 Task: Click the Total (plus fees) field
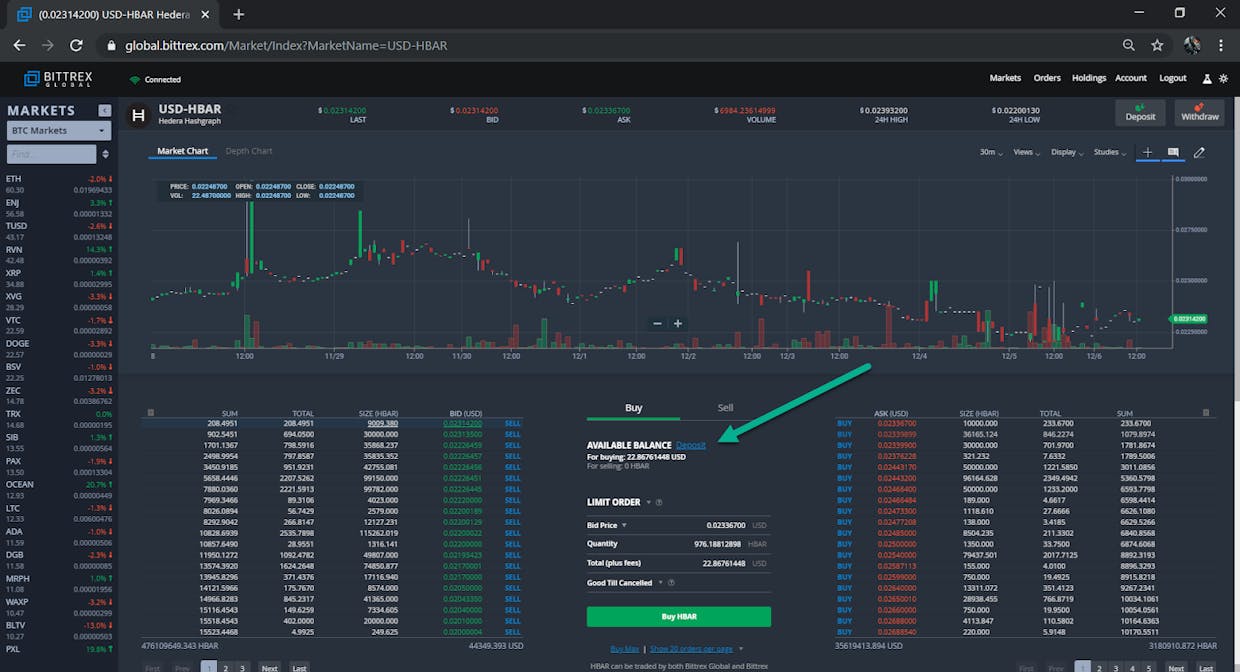point(679,563)
